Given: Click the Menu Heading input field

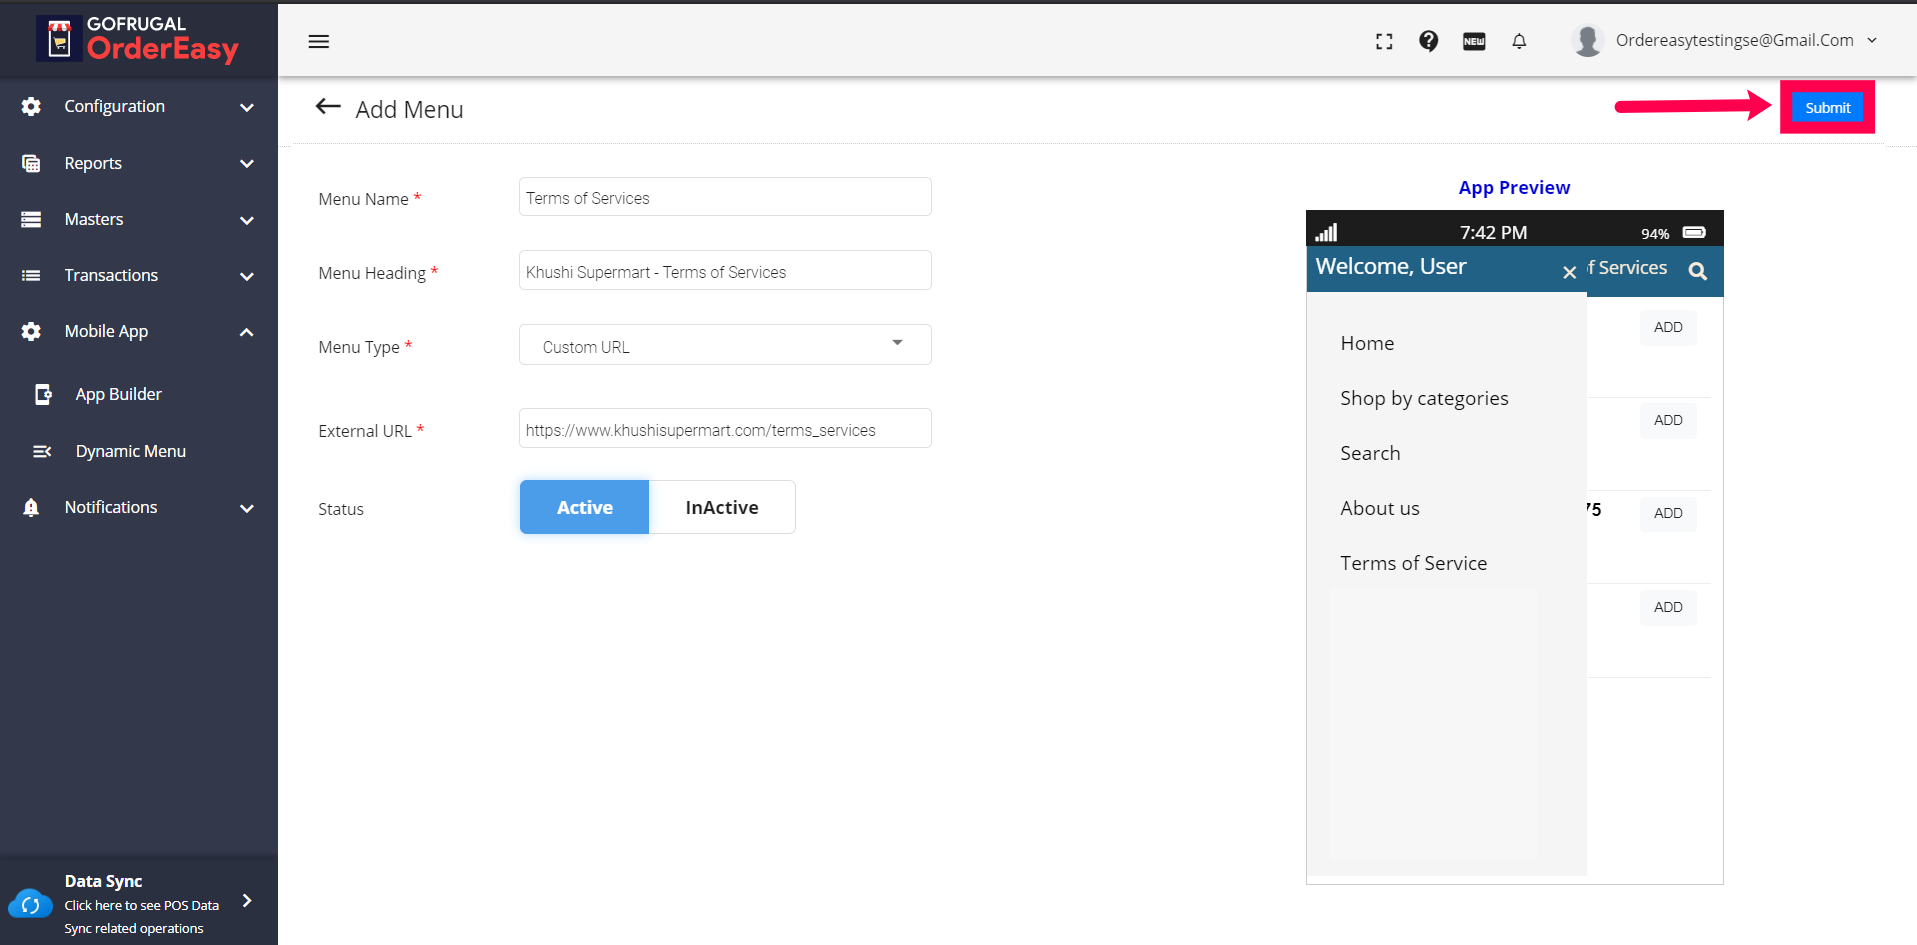Looking at the screenshot, I should [x=725, y=271].
